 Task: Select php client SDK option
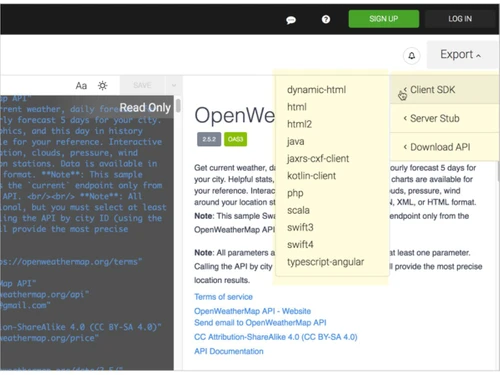click(295, 193)
